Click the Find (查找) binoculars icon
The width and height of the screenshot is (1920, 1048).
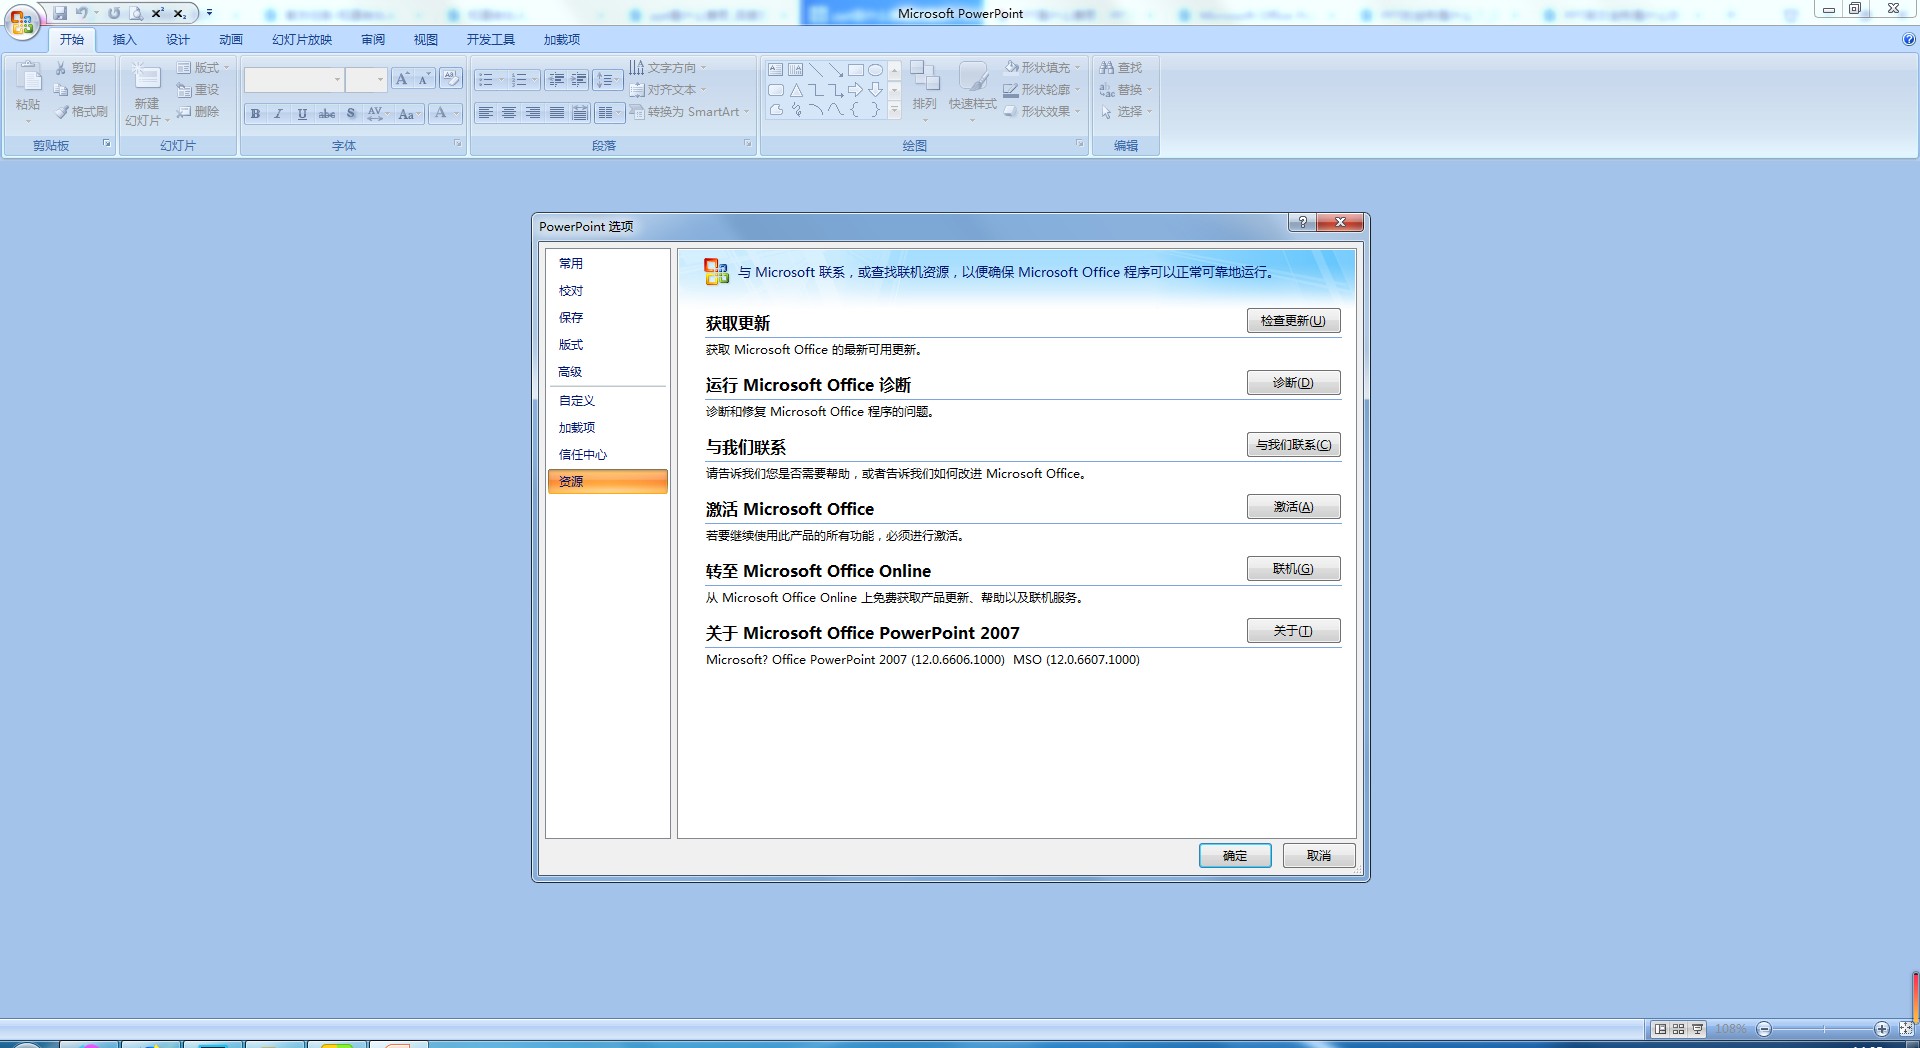1107,68
